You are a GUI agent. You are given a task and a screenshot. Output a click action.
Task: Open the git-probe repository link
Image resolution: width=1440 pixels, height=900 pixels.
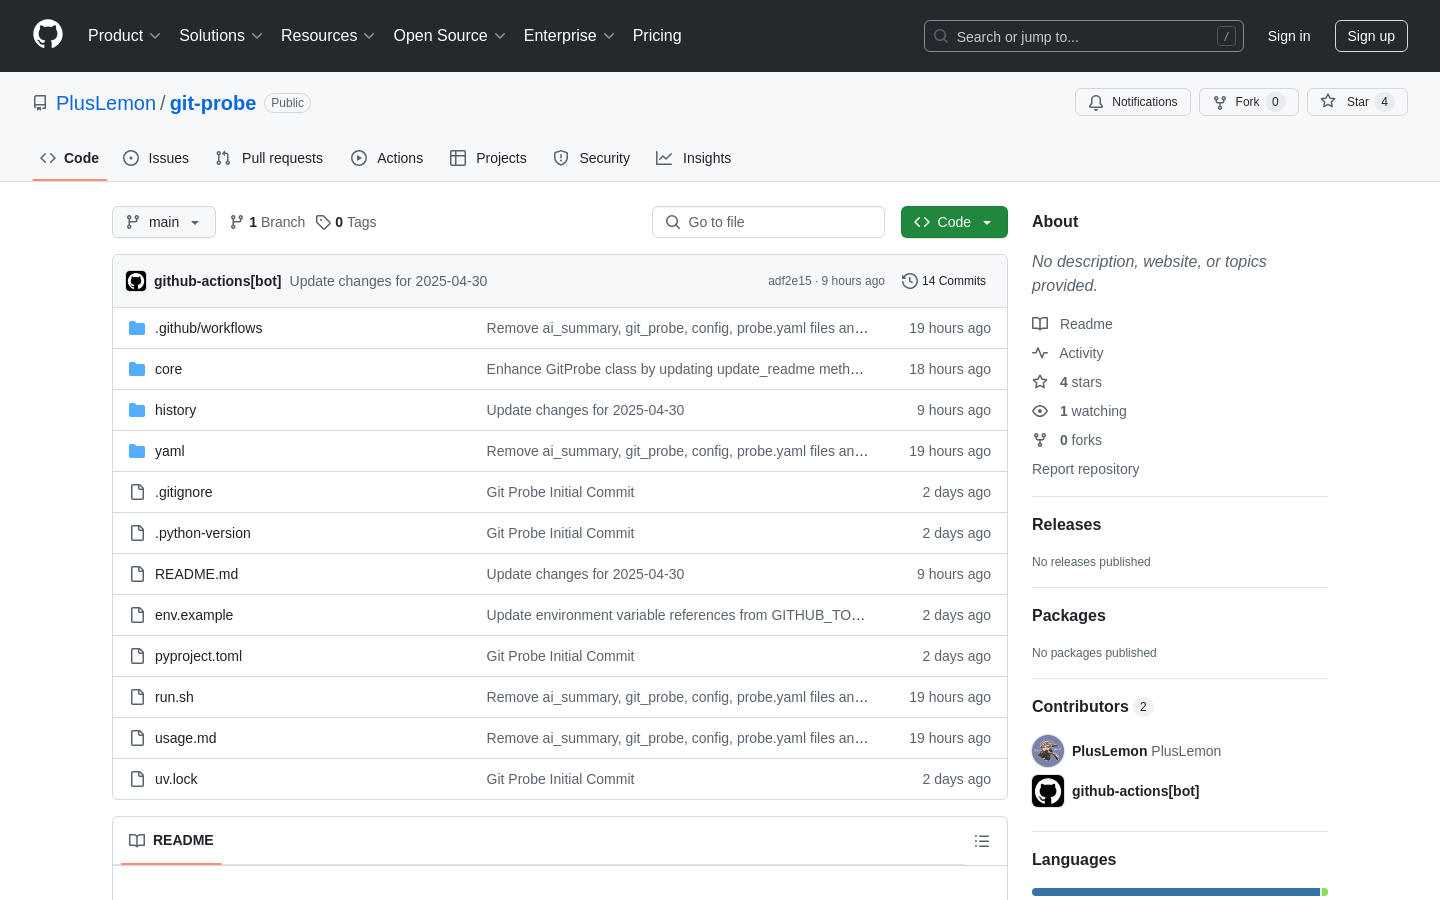coord(213,103)
